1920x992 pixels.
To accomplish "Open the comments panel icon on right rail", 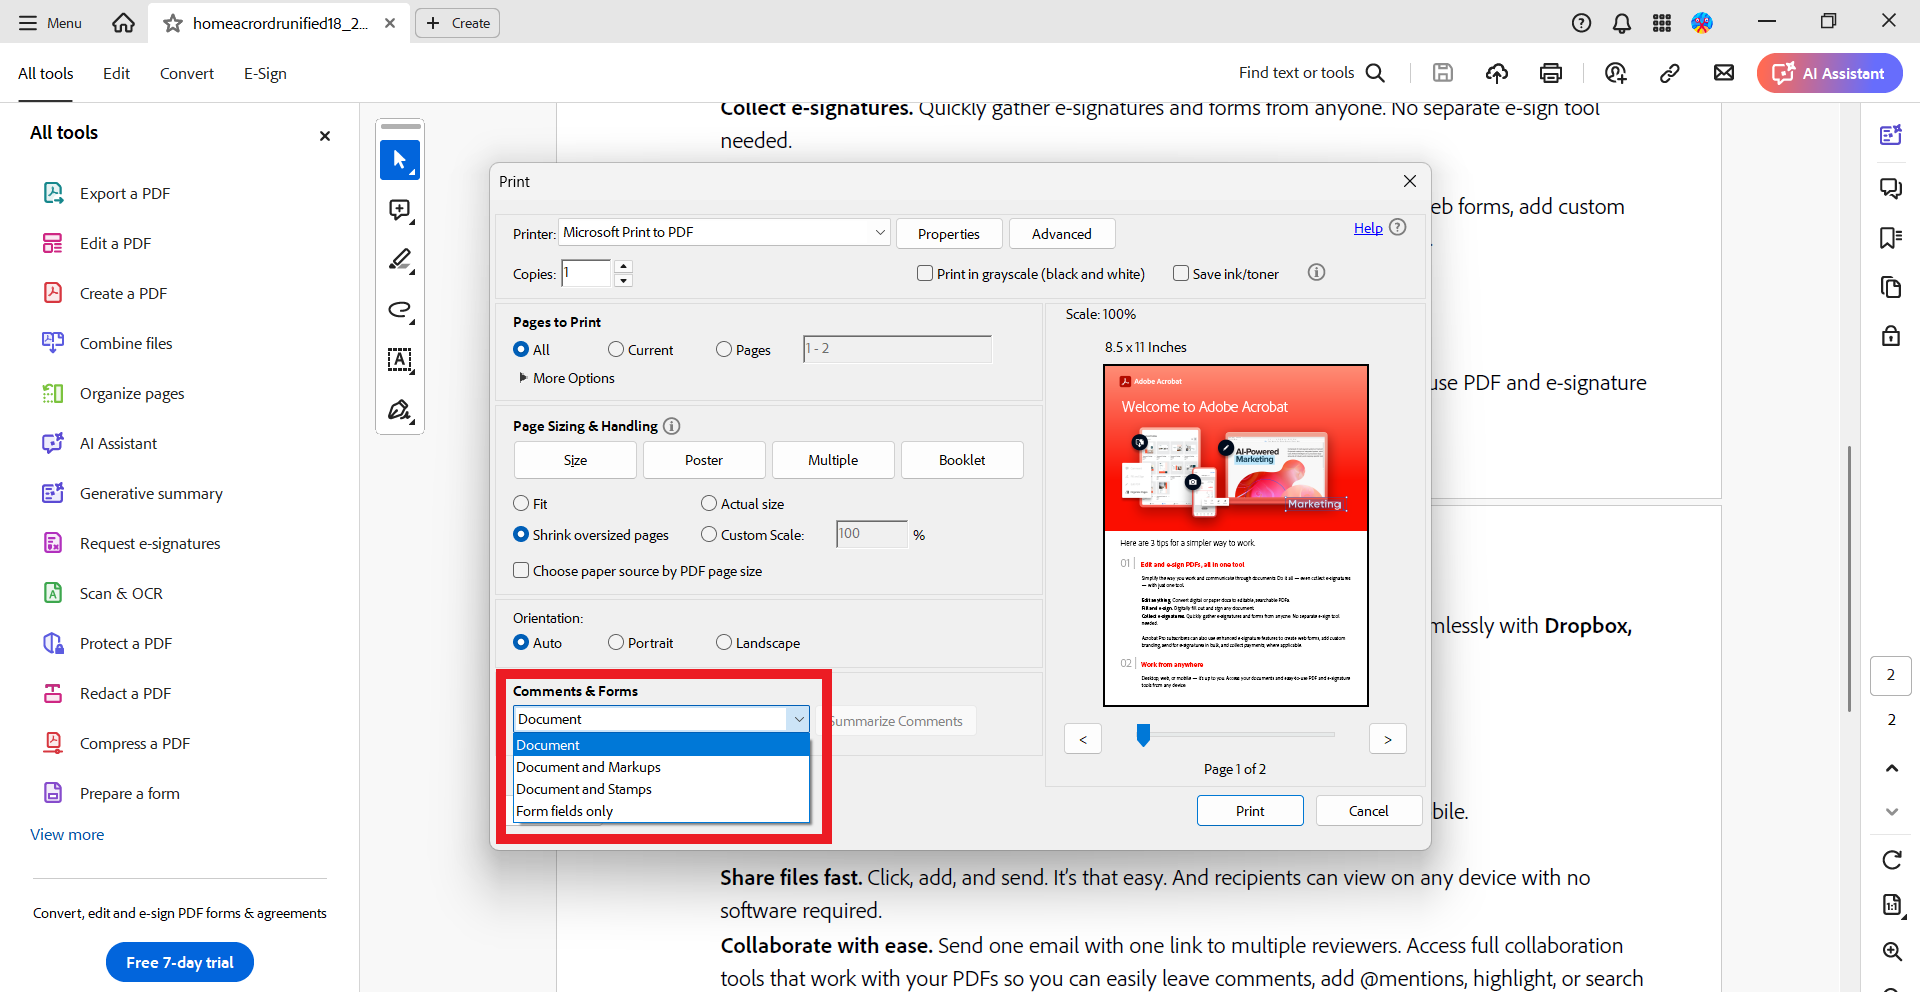I will tap(1891, 187).
